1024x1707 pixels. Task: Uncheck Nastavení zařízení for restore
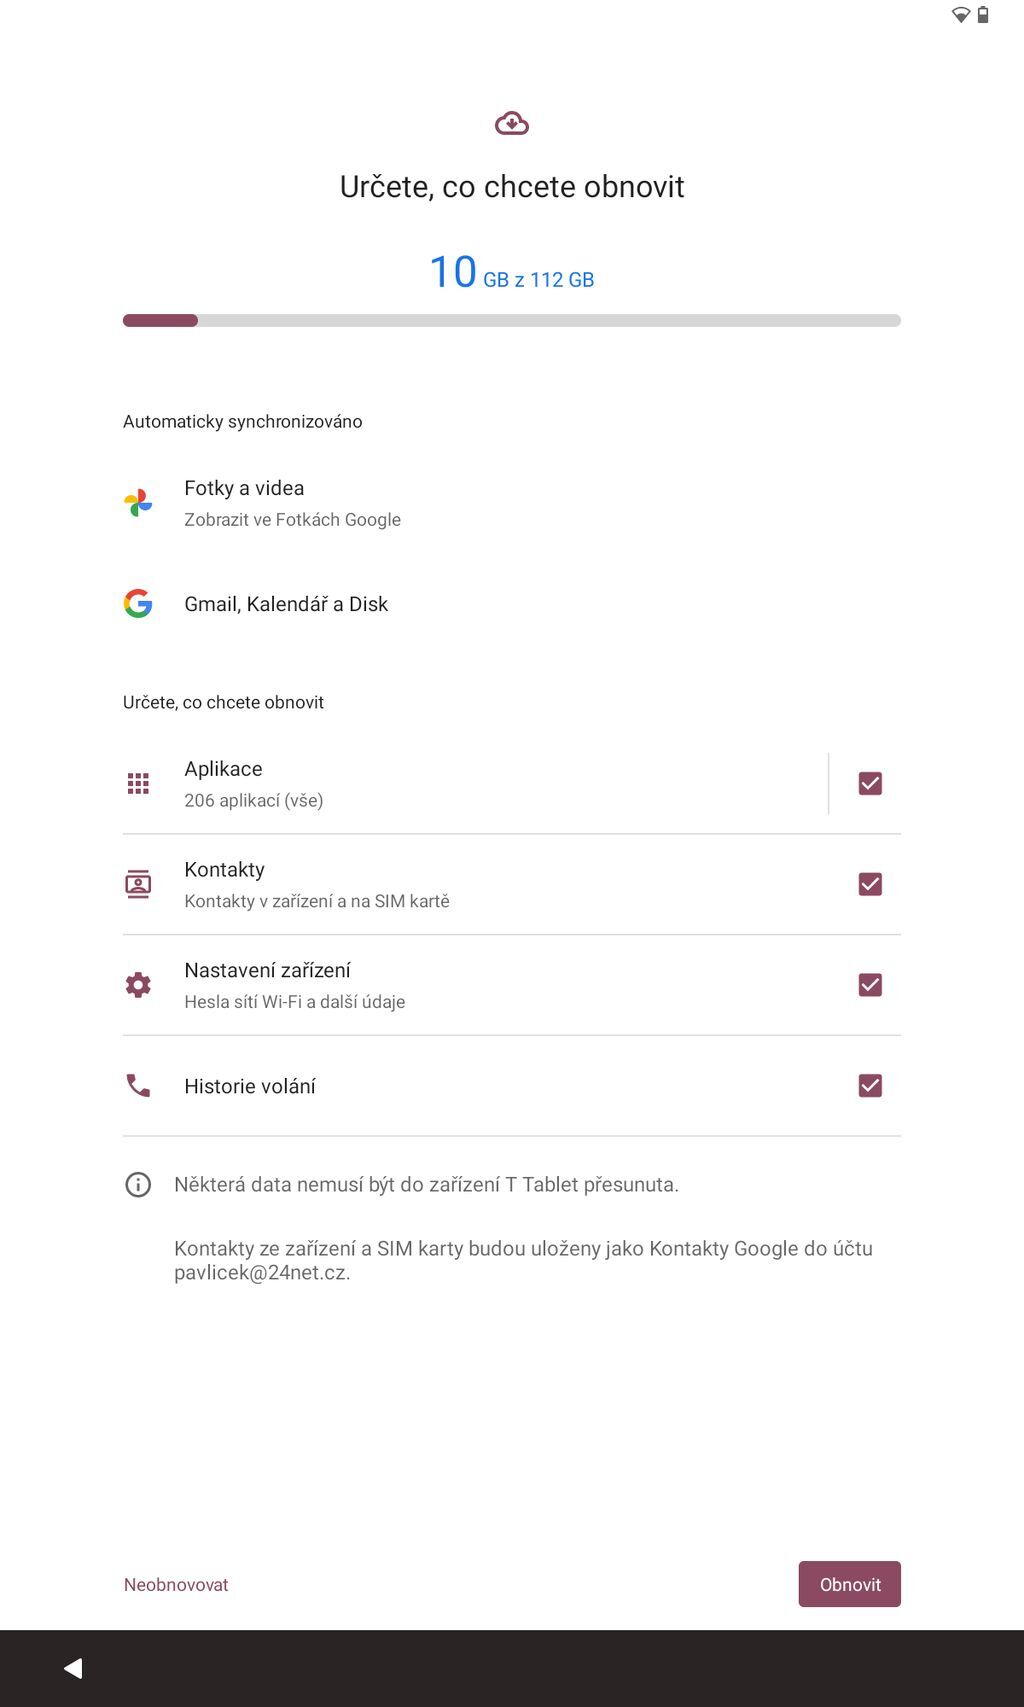pos(870,984)
